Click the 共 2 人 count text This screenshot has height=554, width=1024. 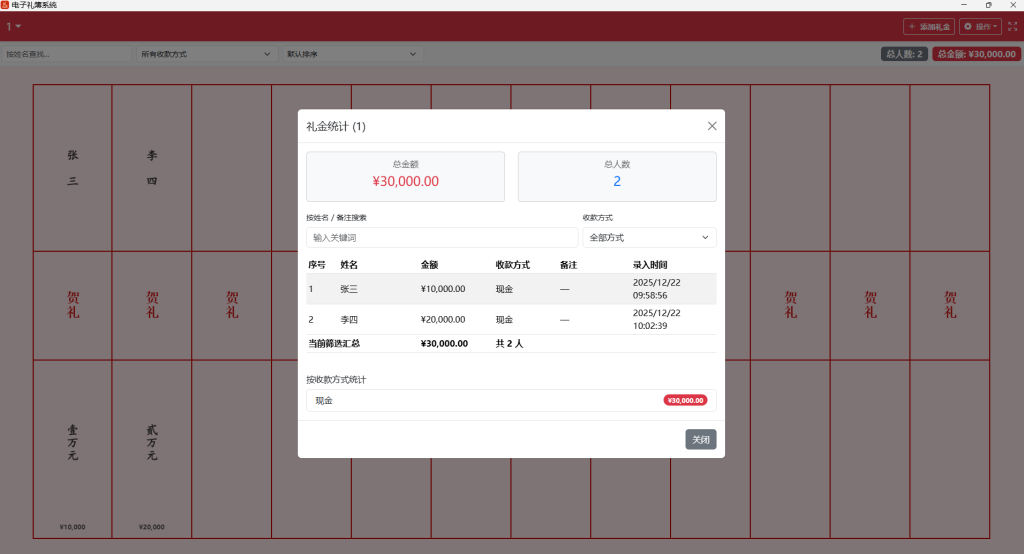509,344
